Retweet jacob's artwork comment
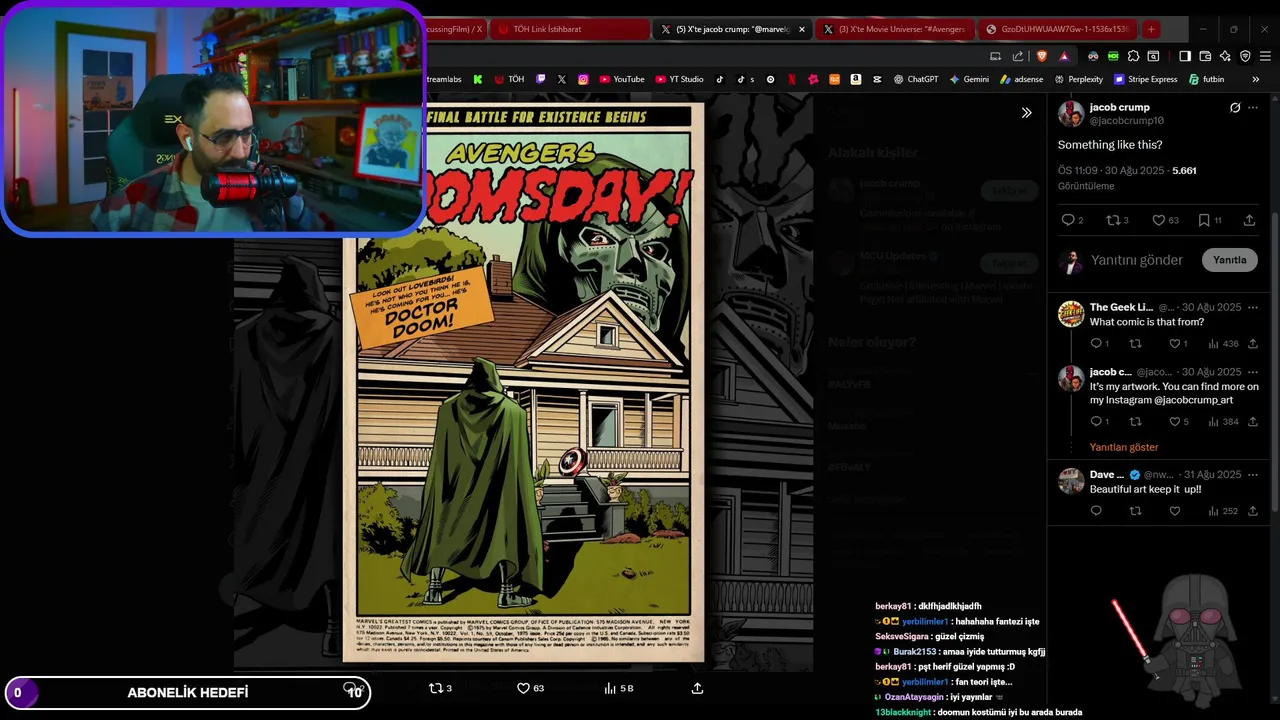This screenshot has height=720, width=1280. pos(1135,421)
